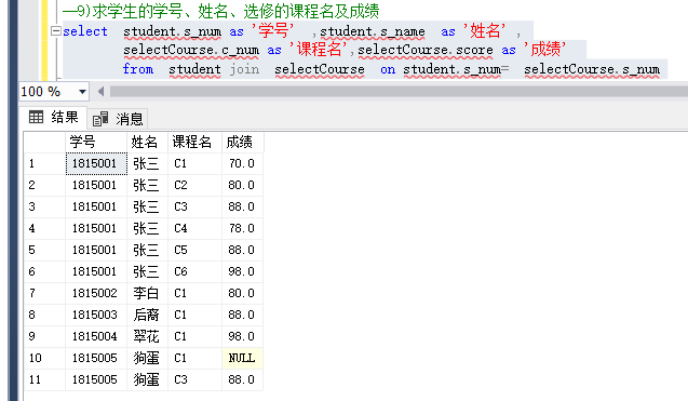Screen dimensions: 688x401
Task: Select row header number 5
Action: (x=44, y=250)
